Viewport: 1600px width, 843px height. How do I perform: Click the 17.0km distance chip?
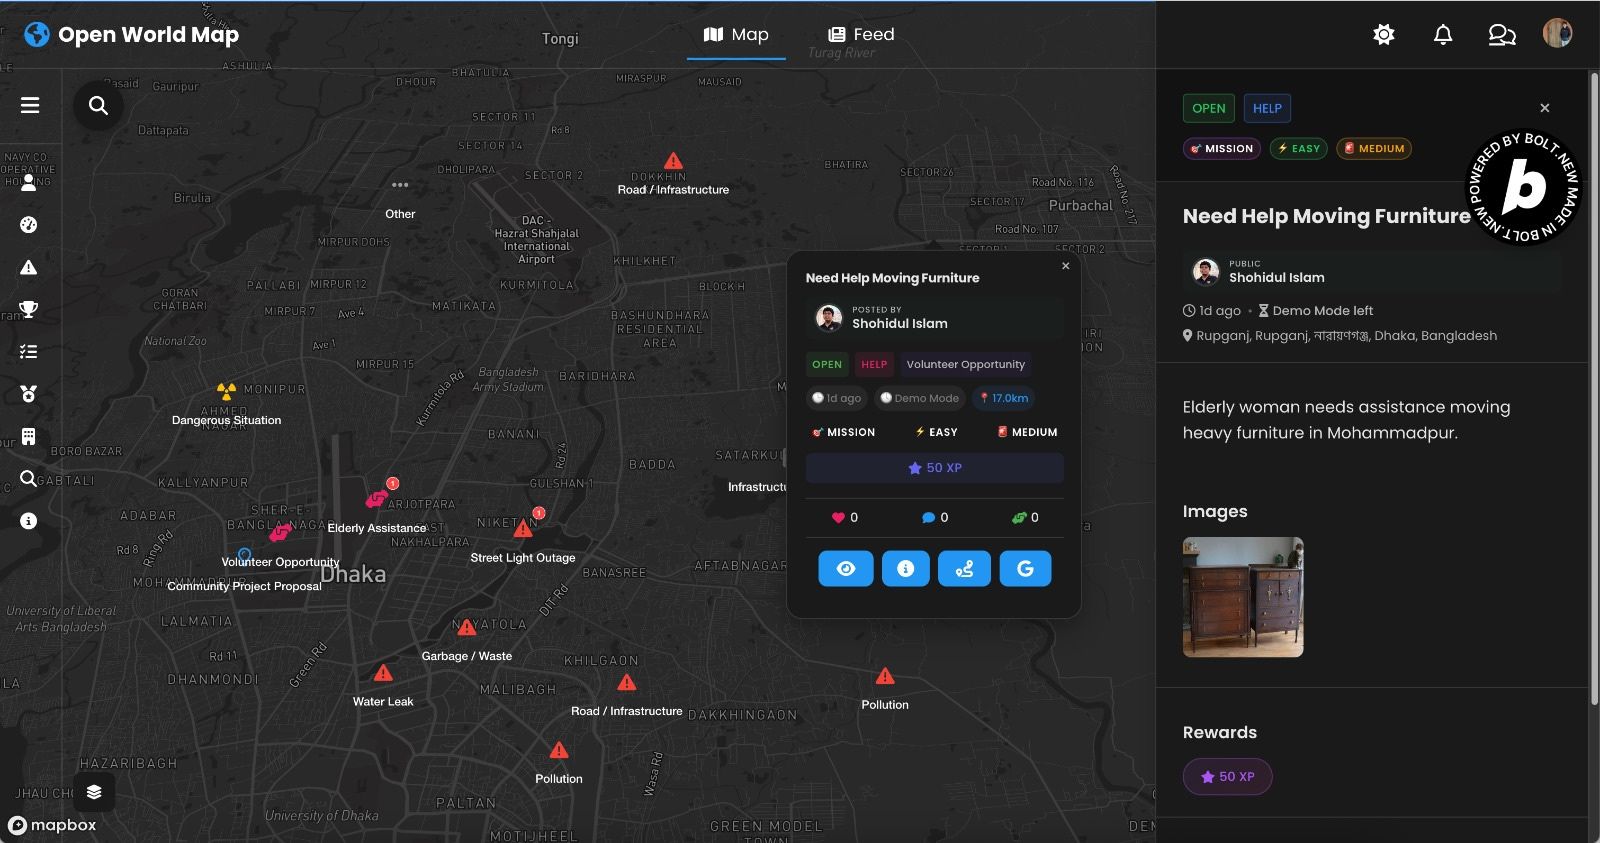coord(1004,398)
